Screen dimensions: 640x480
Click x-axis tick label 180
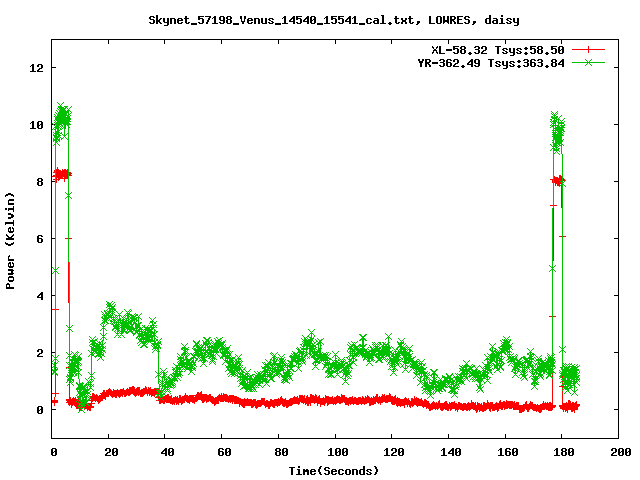pos(564,452)
